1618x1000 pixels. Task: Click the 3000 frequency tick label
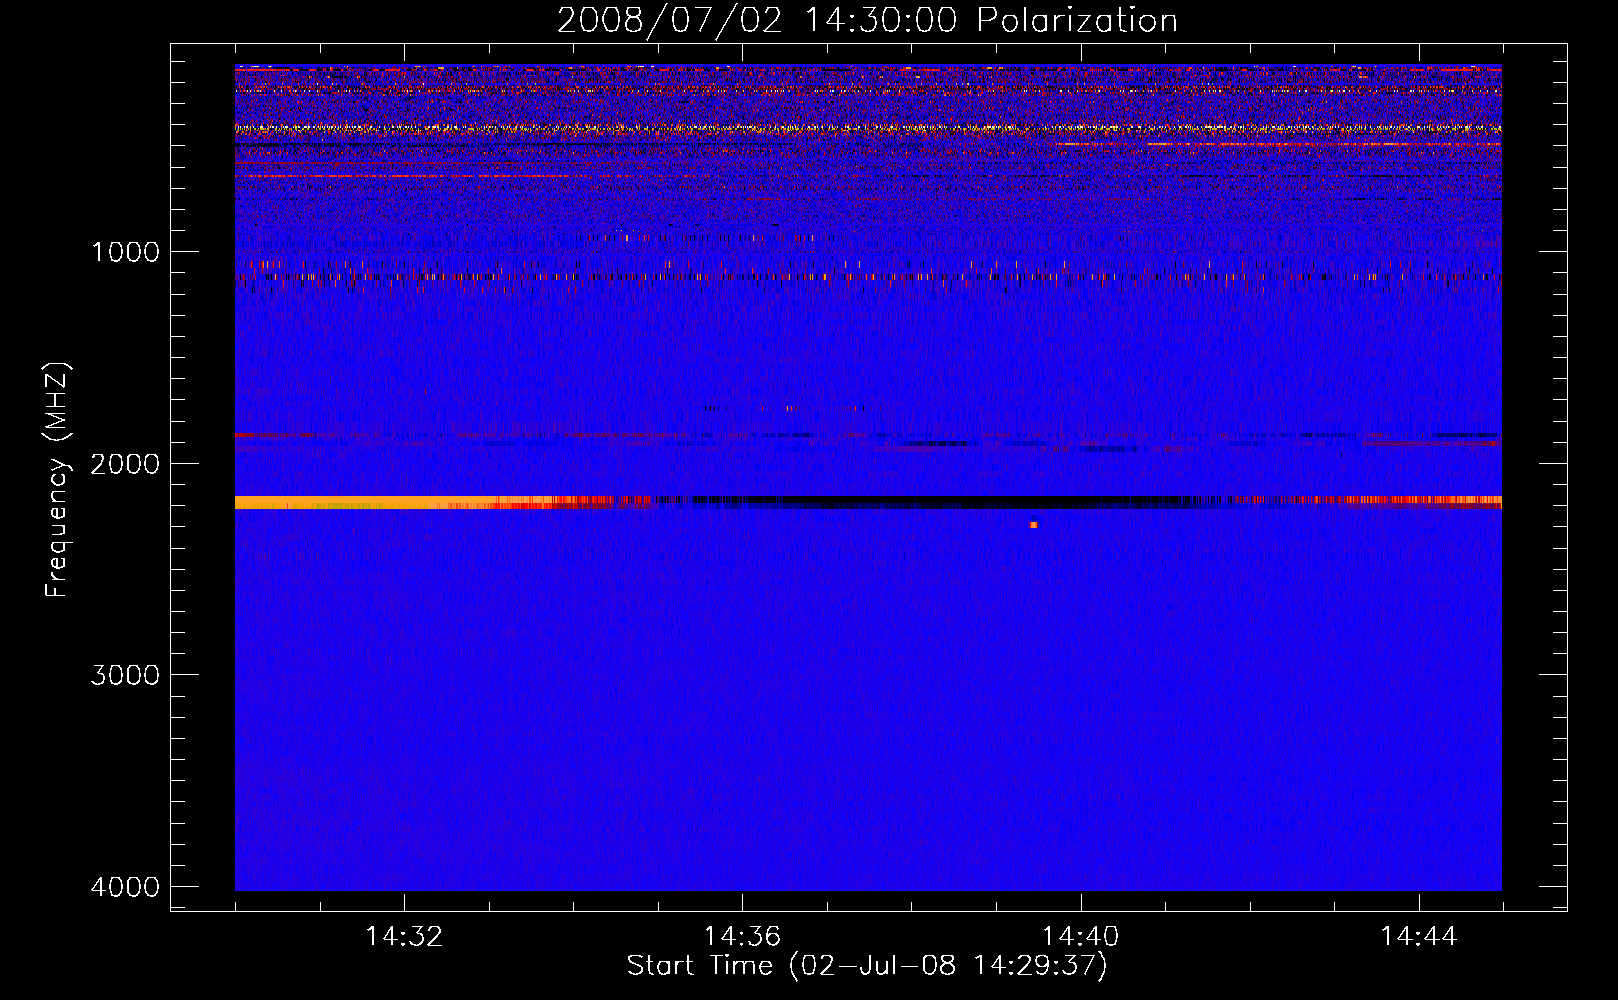coord(125,675)
